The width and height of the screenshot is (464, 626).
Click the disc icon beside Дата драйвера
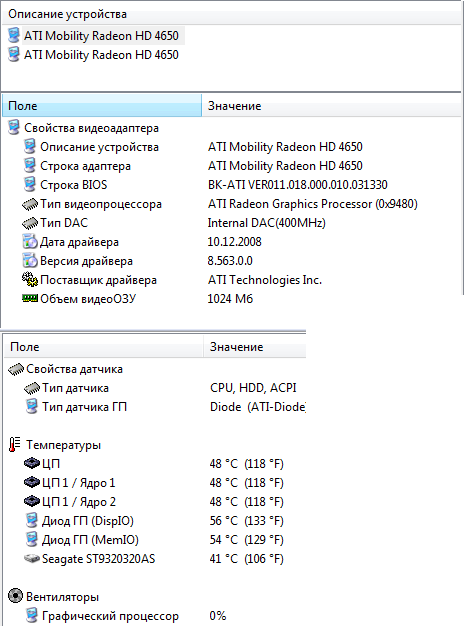30,242
